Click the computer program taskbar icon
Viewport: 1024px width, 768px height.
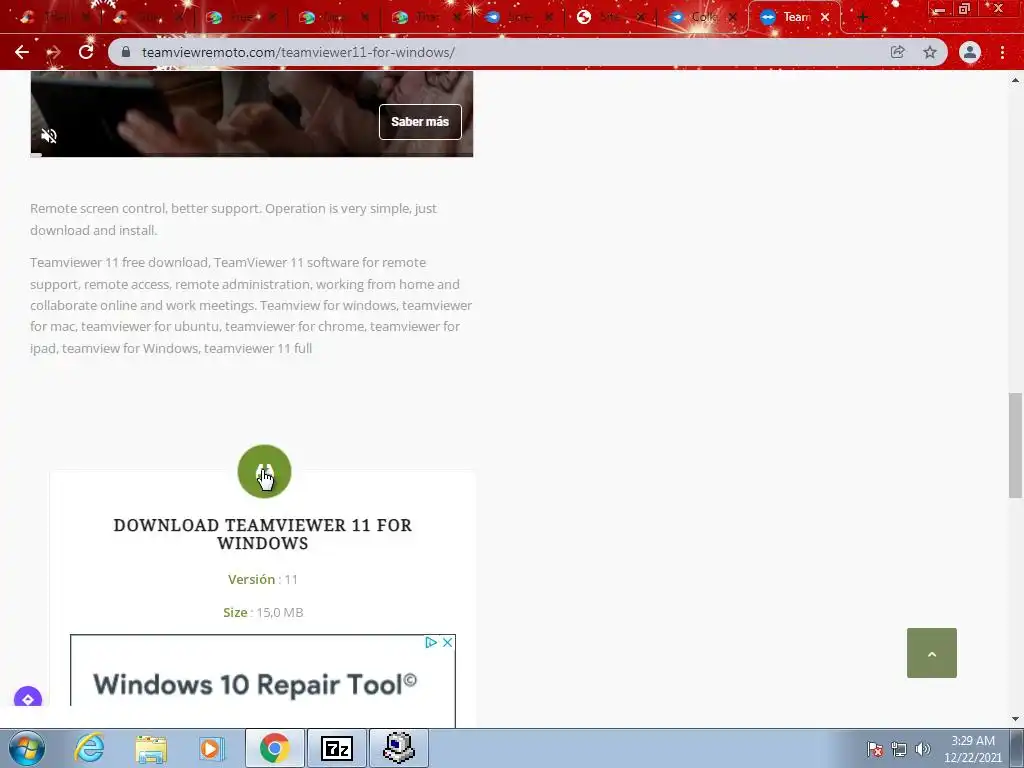(x=399, y=748)
